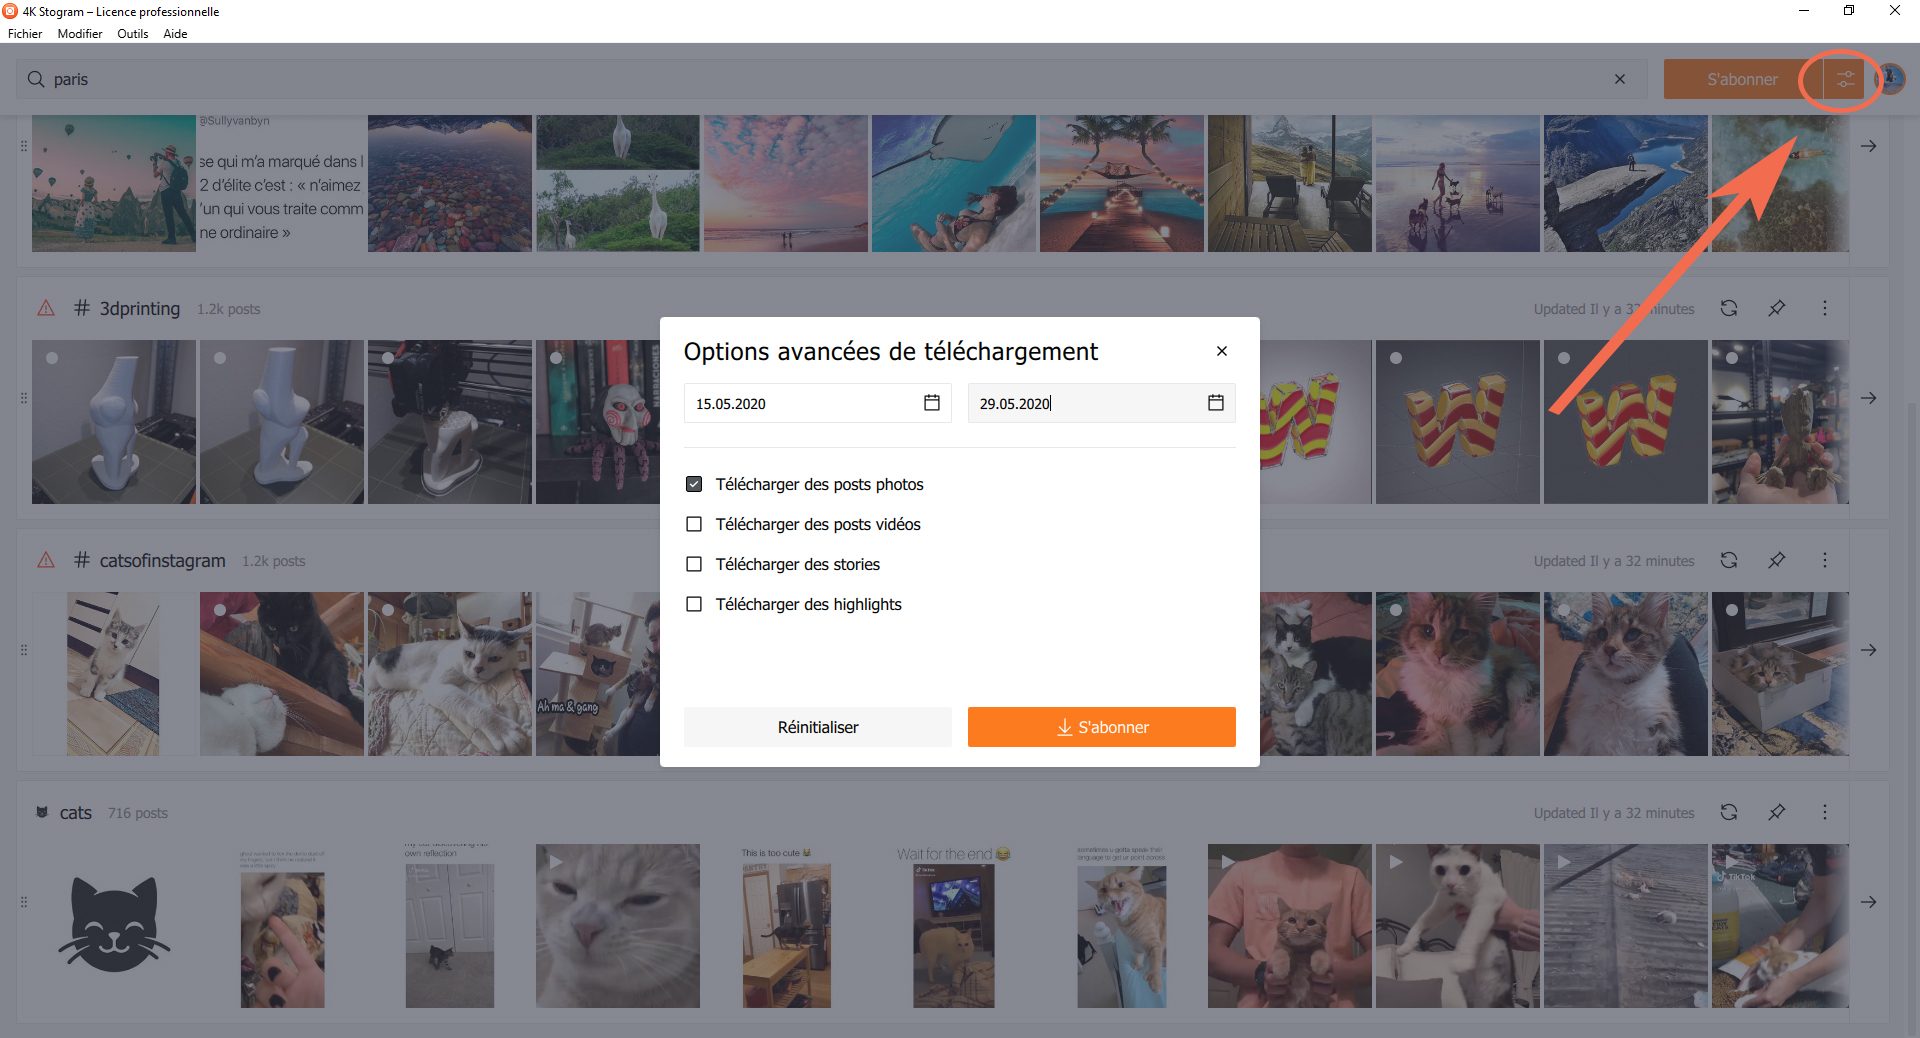Viewport: 1920px width, 1038px height.
Task: Clear the paris search text
Action: tap(1619, 79)
